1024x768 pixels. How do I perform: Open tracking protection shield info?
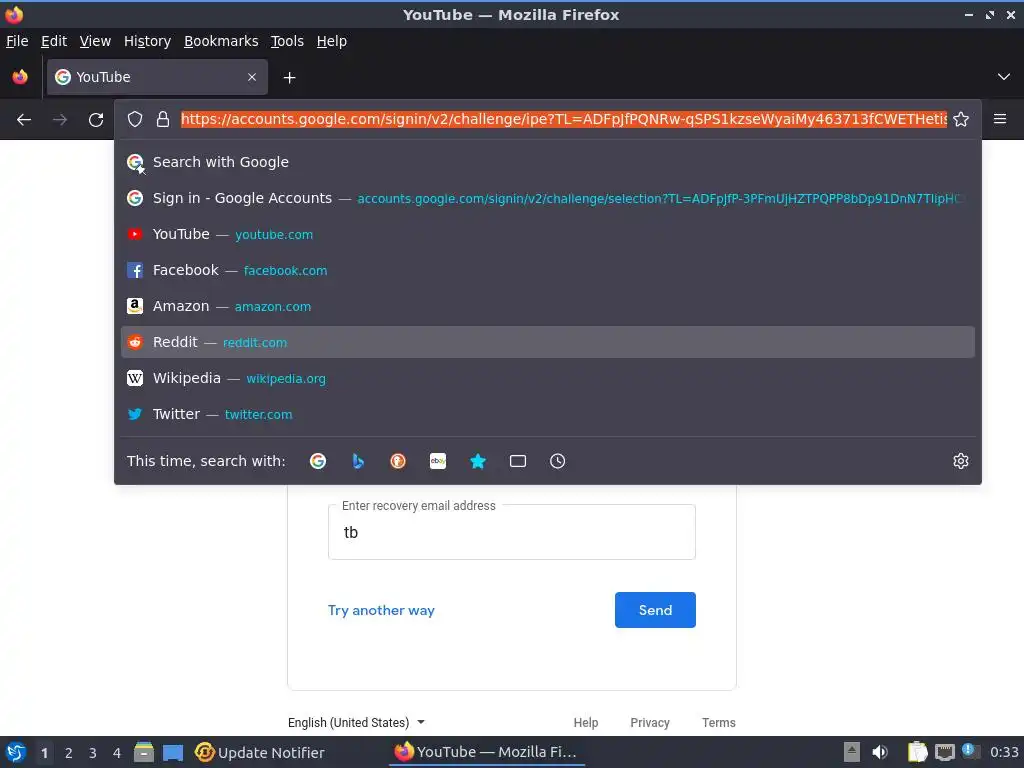tap(135, 119)
